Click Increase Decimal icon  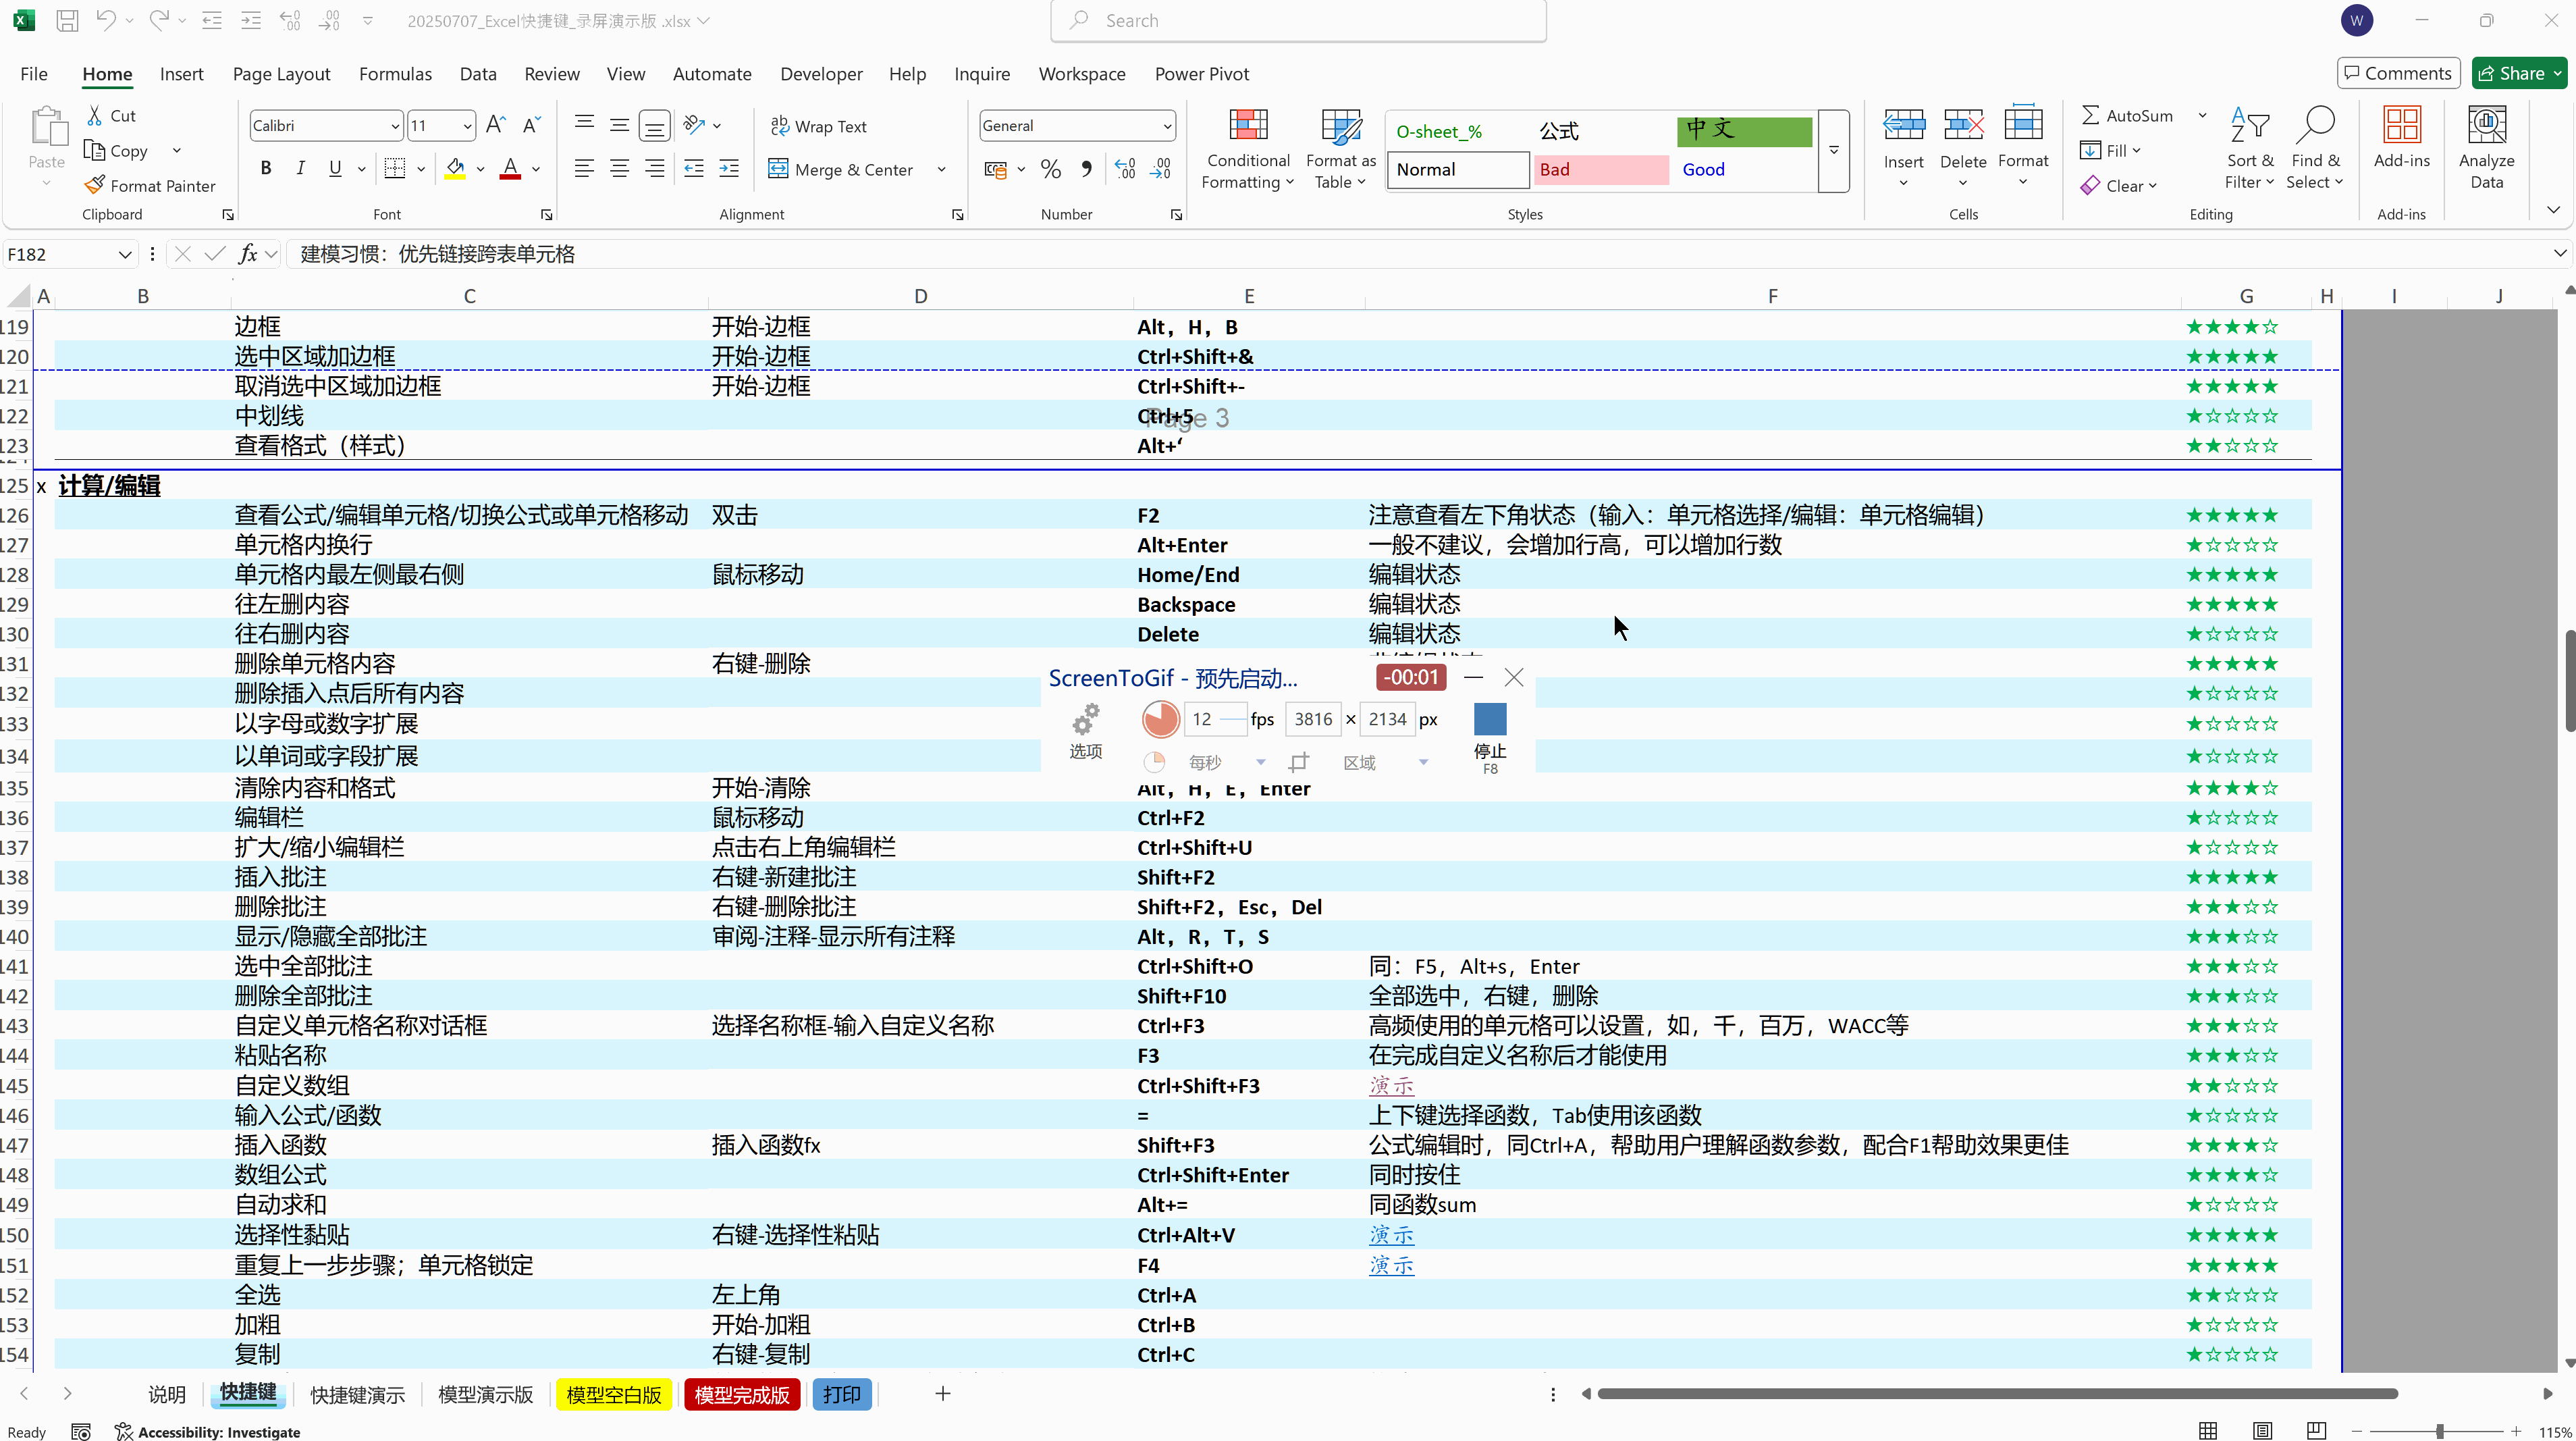pos(1125,169)
